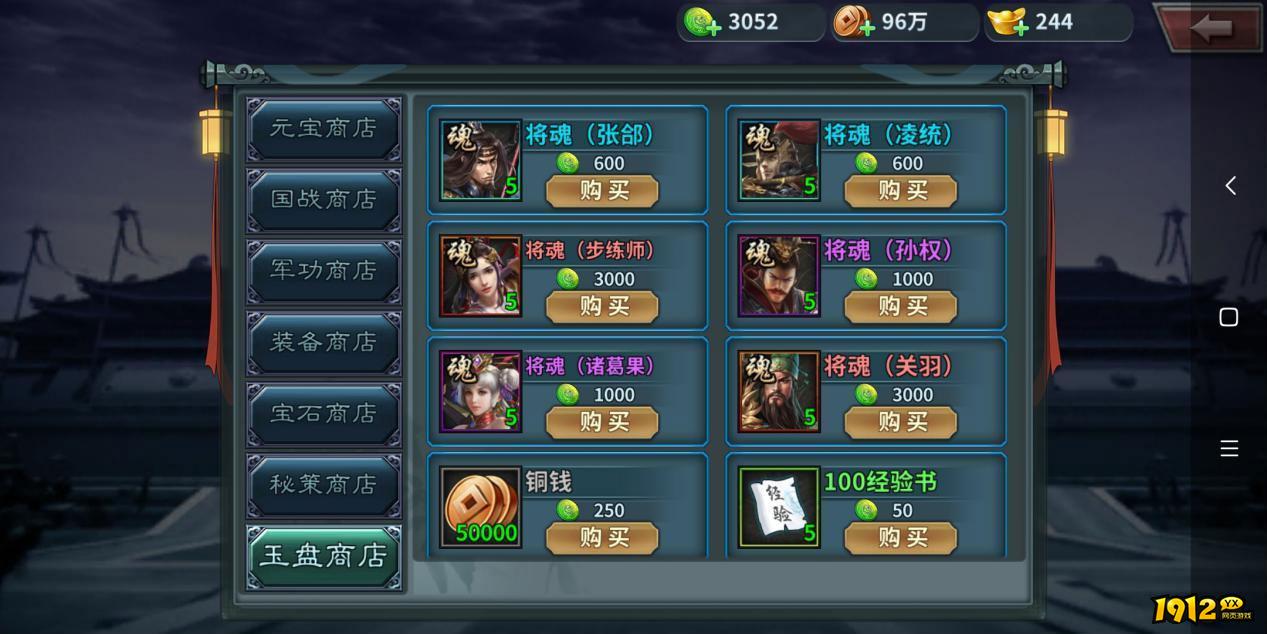Open the 军功商店 tab
This screenshot has height=634, width=1267.
[x=324, y=271]
